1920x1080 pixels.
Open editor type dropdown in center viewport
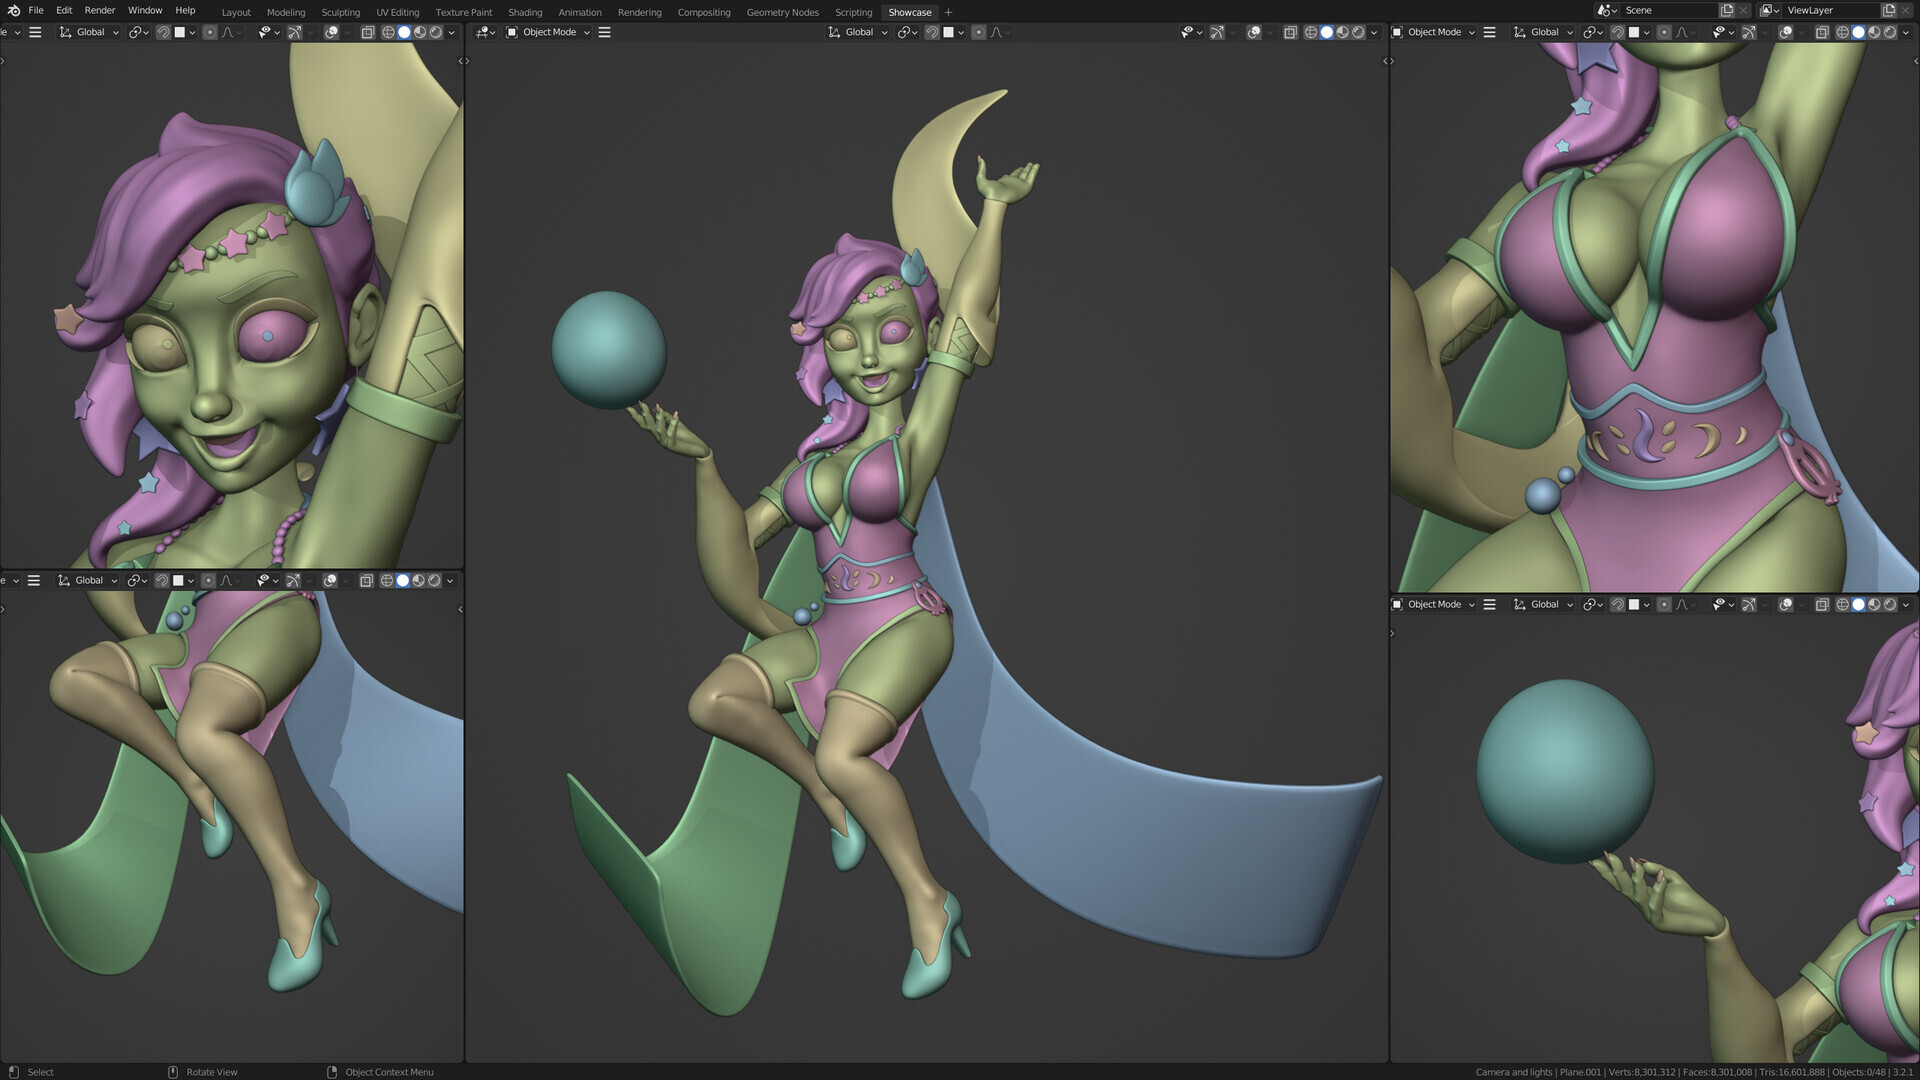pyautogui.click(x=485, y=32)
